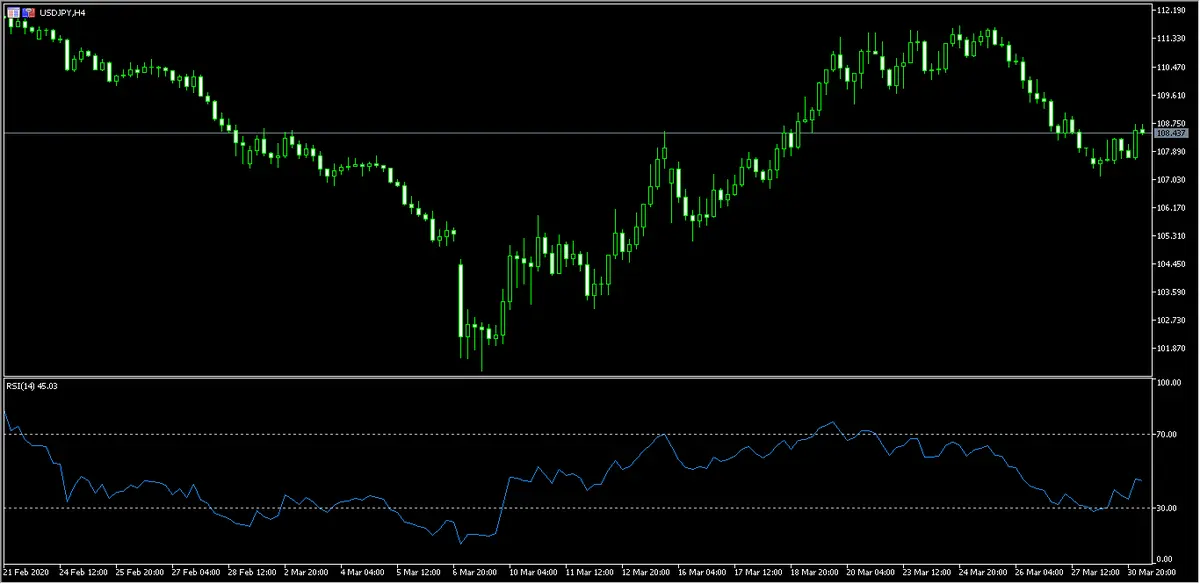Screen dimensions: 1200x584
Task: Click the 101.870 price scale label
Action: click(1170, 348)
